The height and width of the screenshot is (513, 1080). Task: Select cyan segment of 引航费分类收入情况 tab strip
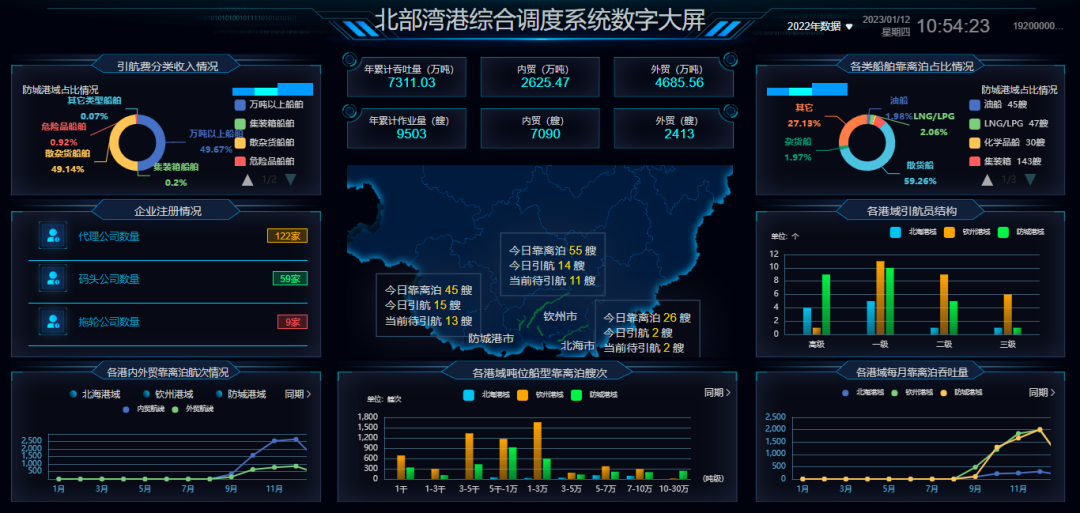click(x=266, y=92)
